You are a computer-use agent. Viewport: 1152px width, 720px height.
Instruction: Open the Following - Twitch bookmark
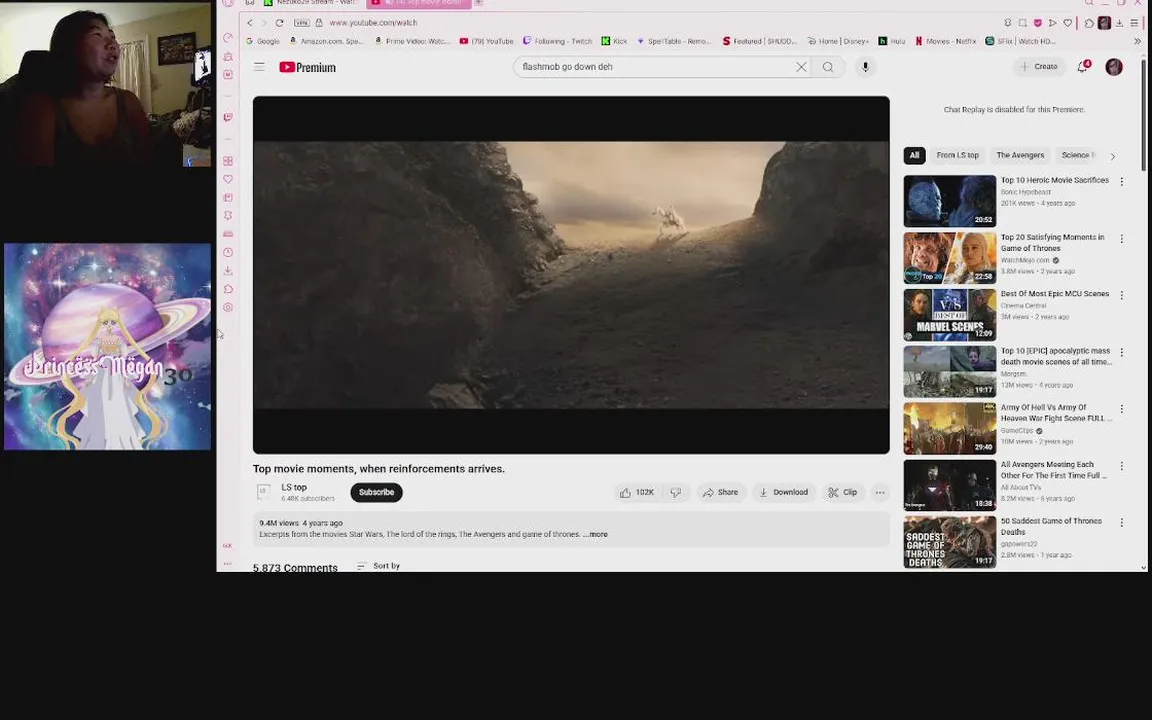click(557, 41)
